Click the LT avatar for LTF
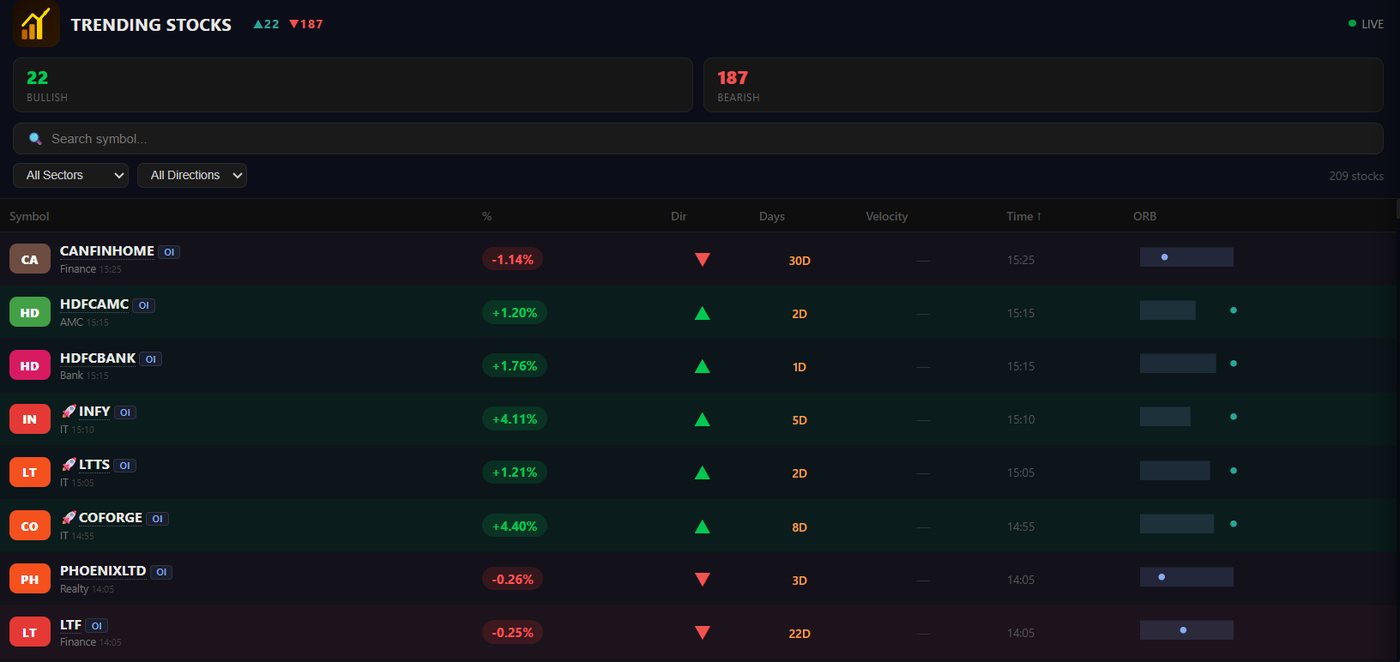Image resolution: width=1400 pixels, height=662 pixels. pos(30,632)
